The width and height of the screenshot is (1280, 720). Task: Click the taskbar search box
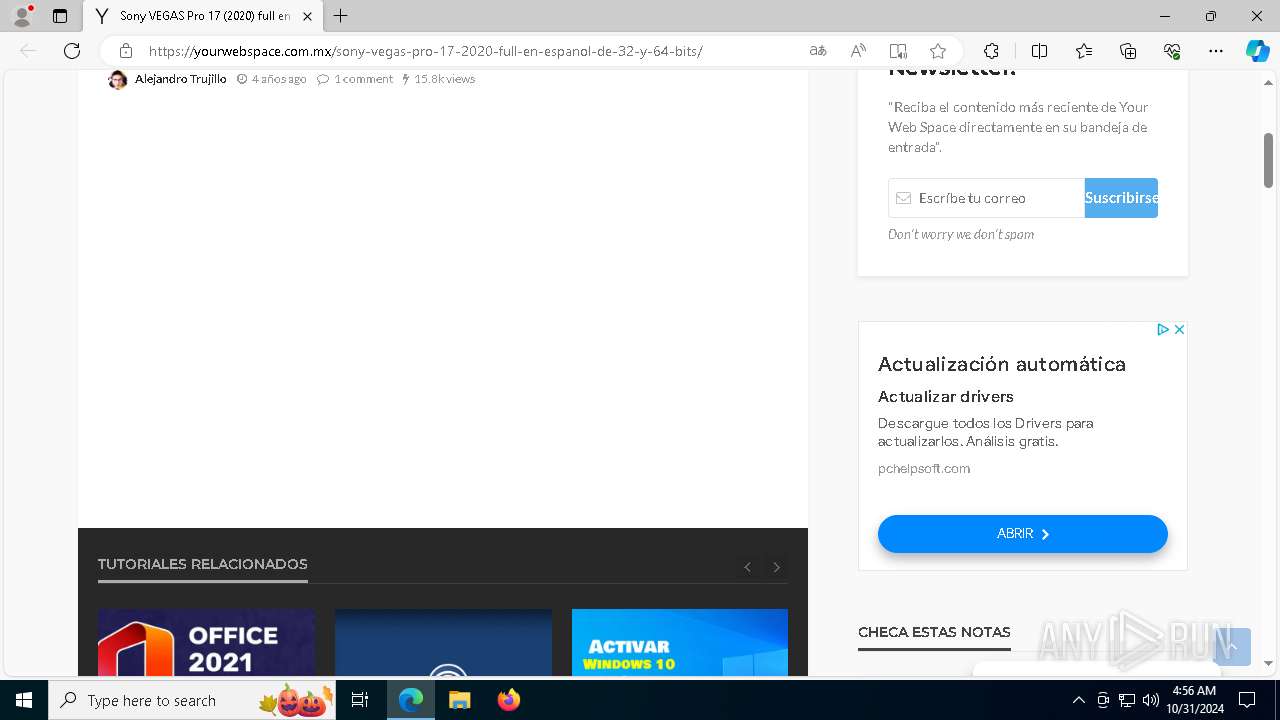click(193, 700)
